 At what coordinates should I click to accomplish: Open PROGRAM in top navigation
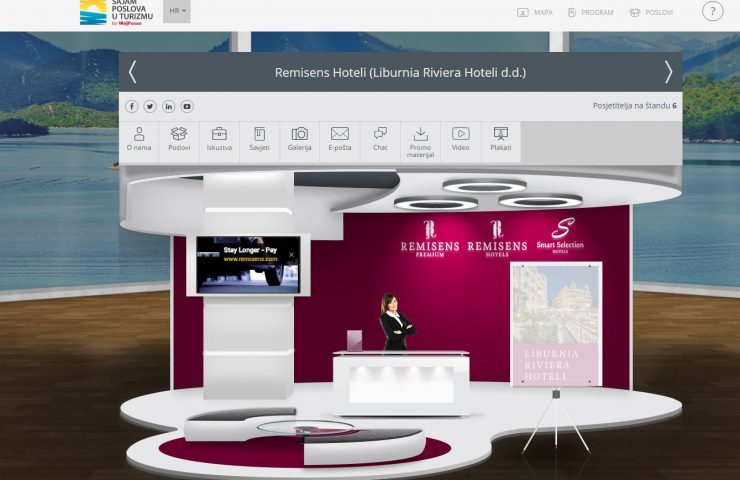point(590,13)
